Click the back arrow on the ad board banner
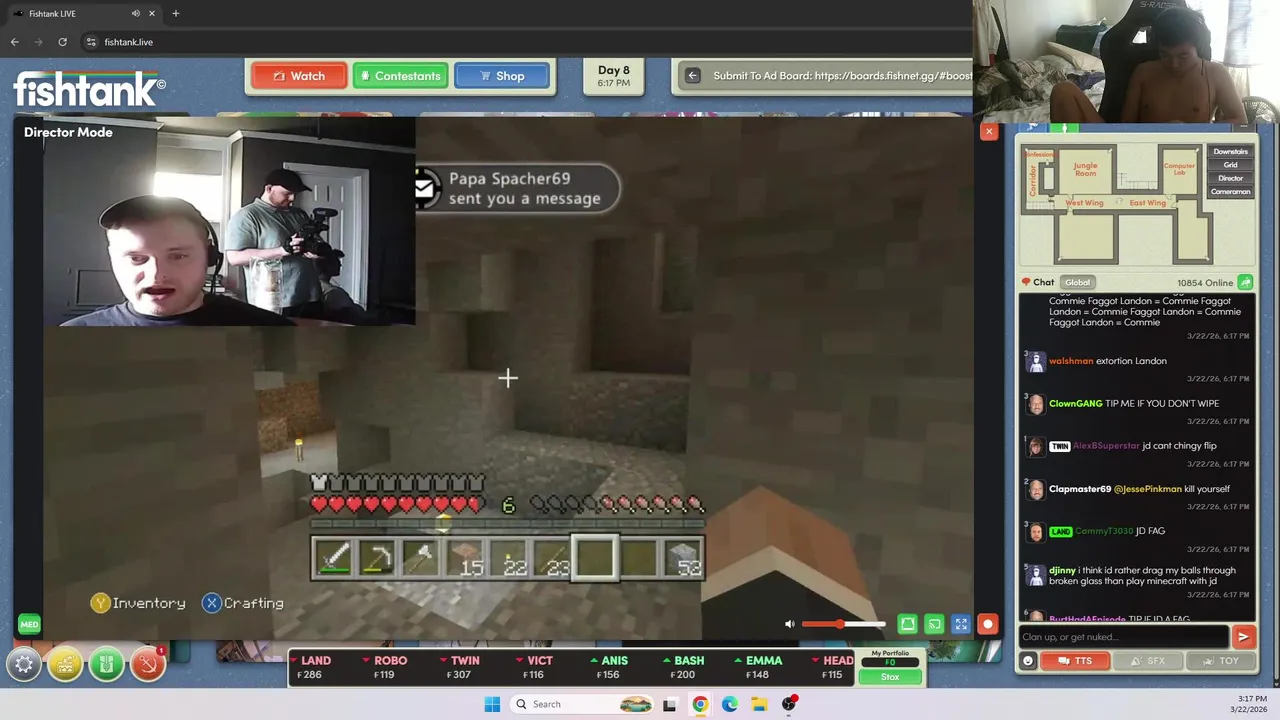 [692, 75]
